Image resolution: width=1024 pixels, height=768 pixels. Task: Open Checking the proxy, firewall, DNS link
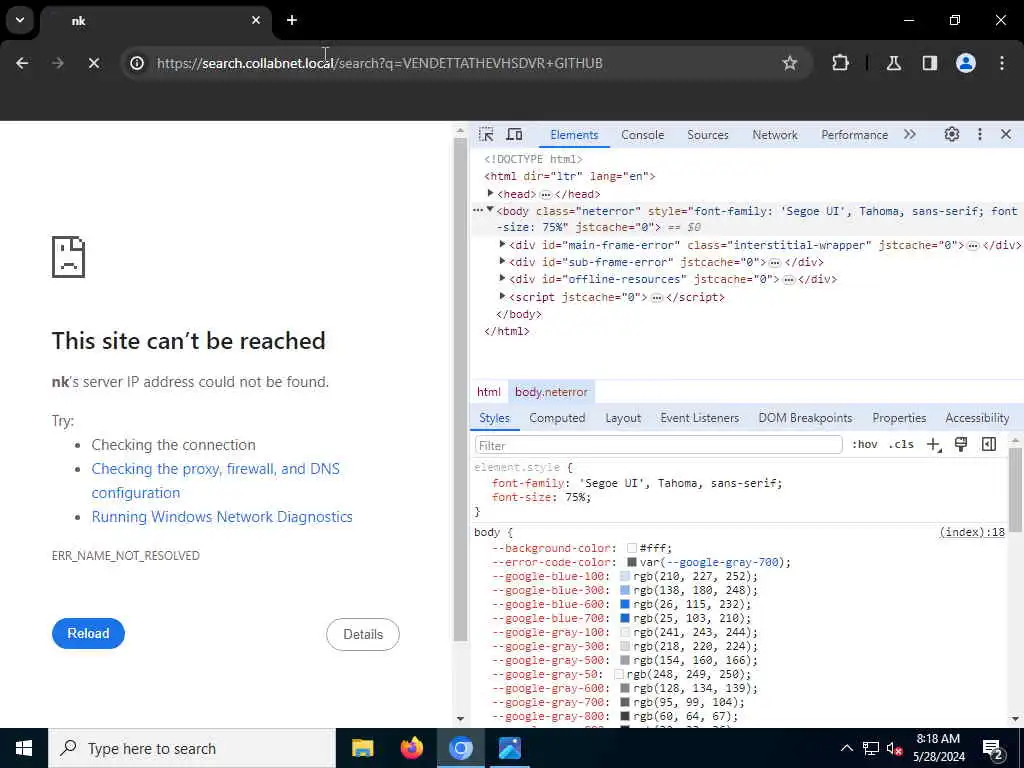pyautogui.click(x=216, y=481)
